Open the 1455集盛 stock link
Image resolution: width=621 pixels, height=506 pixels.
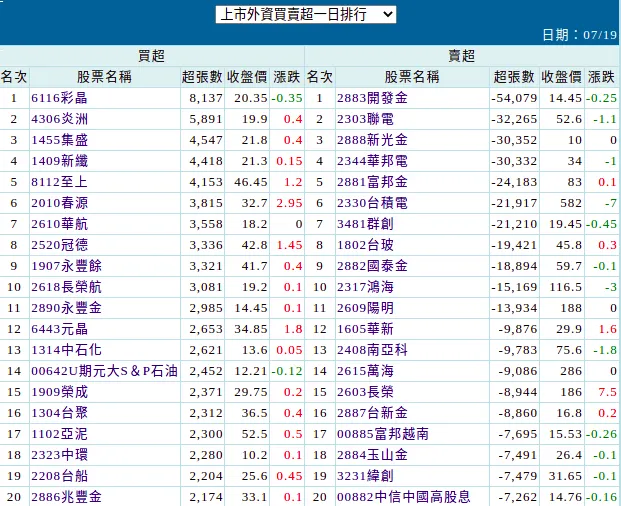(x=59, y=140)
